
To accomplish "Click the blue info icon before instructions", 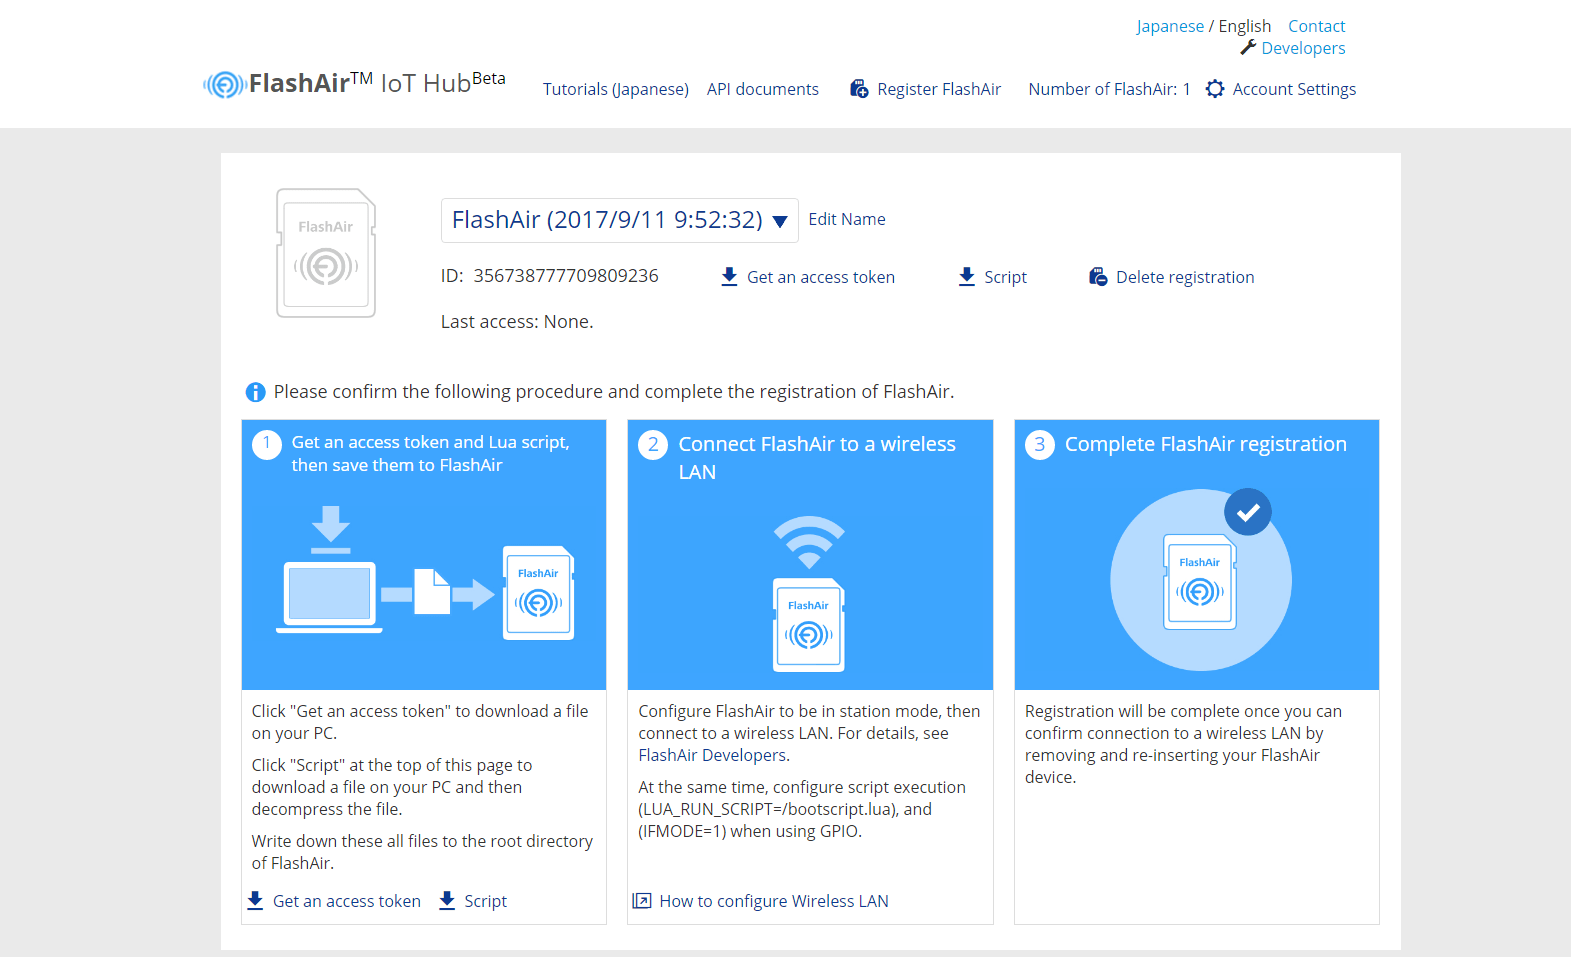I will [x=255, y=392].
